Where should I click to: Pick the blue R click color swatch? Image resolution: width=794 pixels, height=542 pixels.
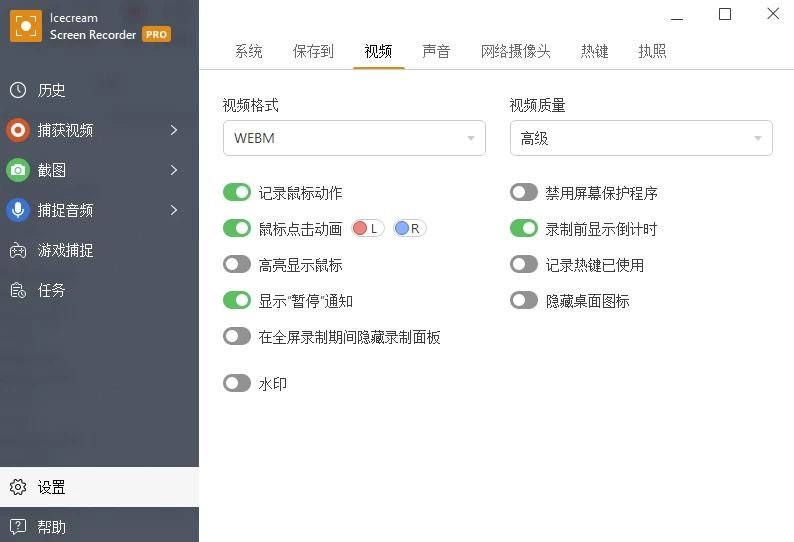point(402,229)
